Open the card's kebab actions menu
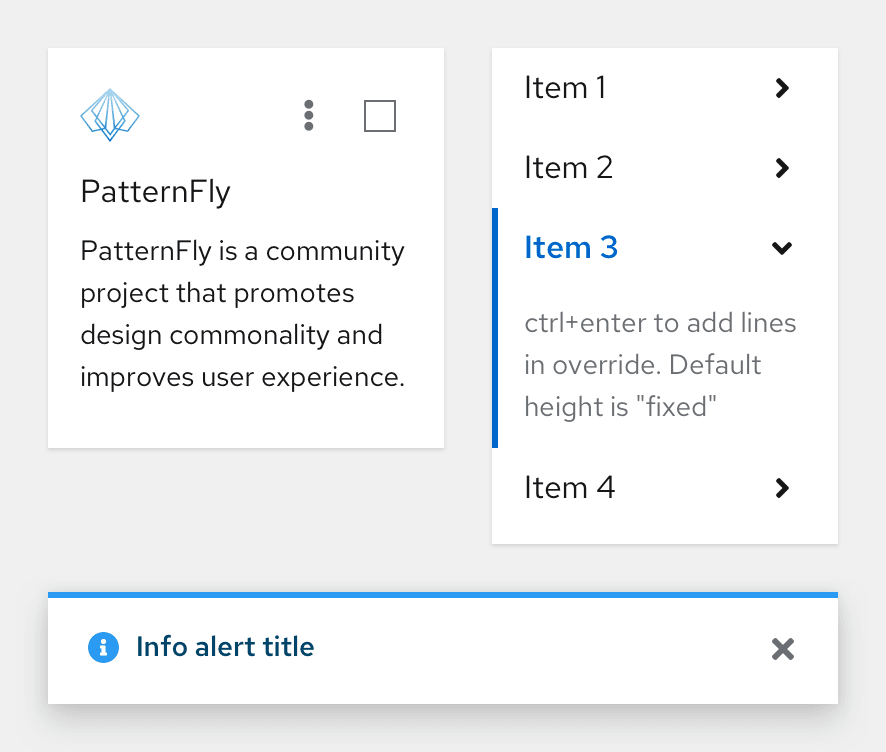Image resolution: width=886 pixels, height=752 pixels. point(309,115)
